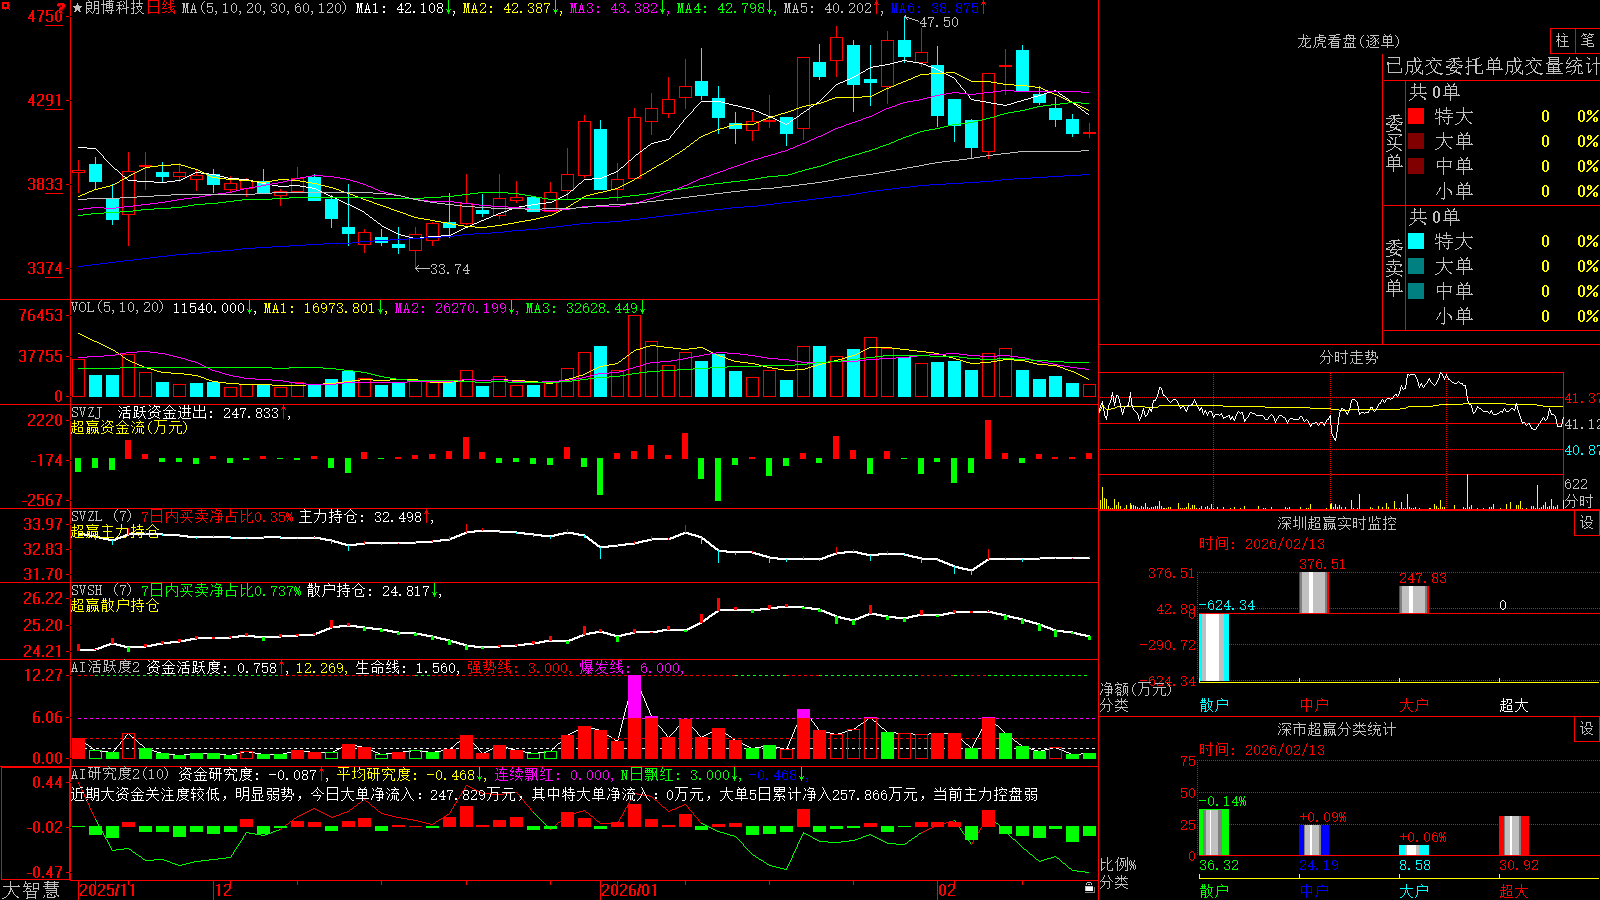Click the 3833 price axis label
Image resolution: width=1600 pixels, height=900 pixels.
(45, 184)
